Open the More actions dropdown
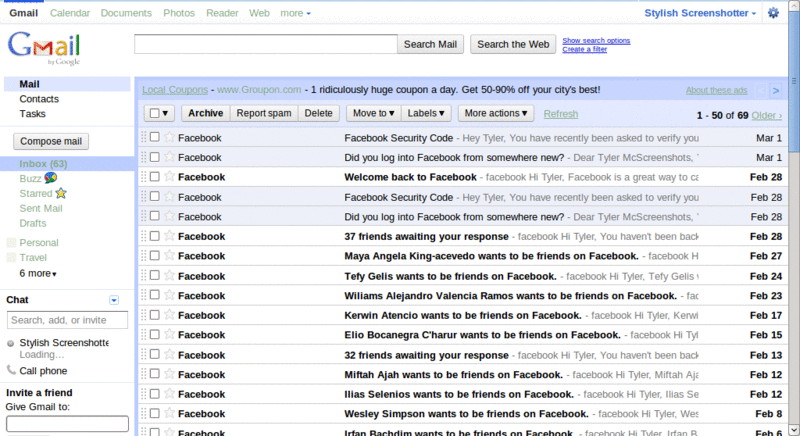This screenshot has width=800, height=436. [x=495, y=113]
